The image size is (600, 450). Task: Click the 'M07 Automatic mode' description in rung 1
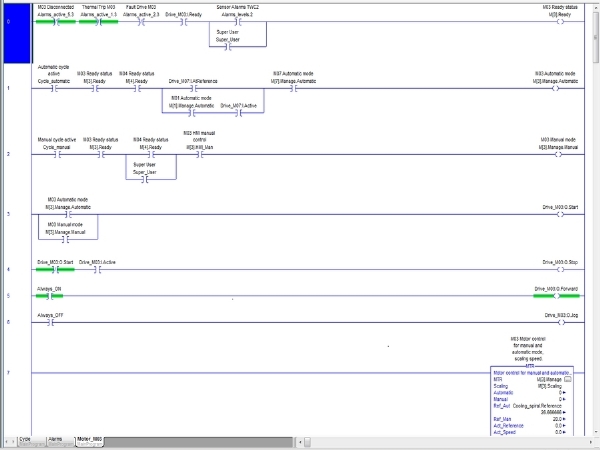point(293,73)
